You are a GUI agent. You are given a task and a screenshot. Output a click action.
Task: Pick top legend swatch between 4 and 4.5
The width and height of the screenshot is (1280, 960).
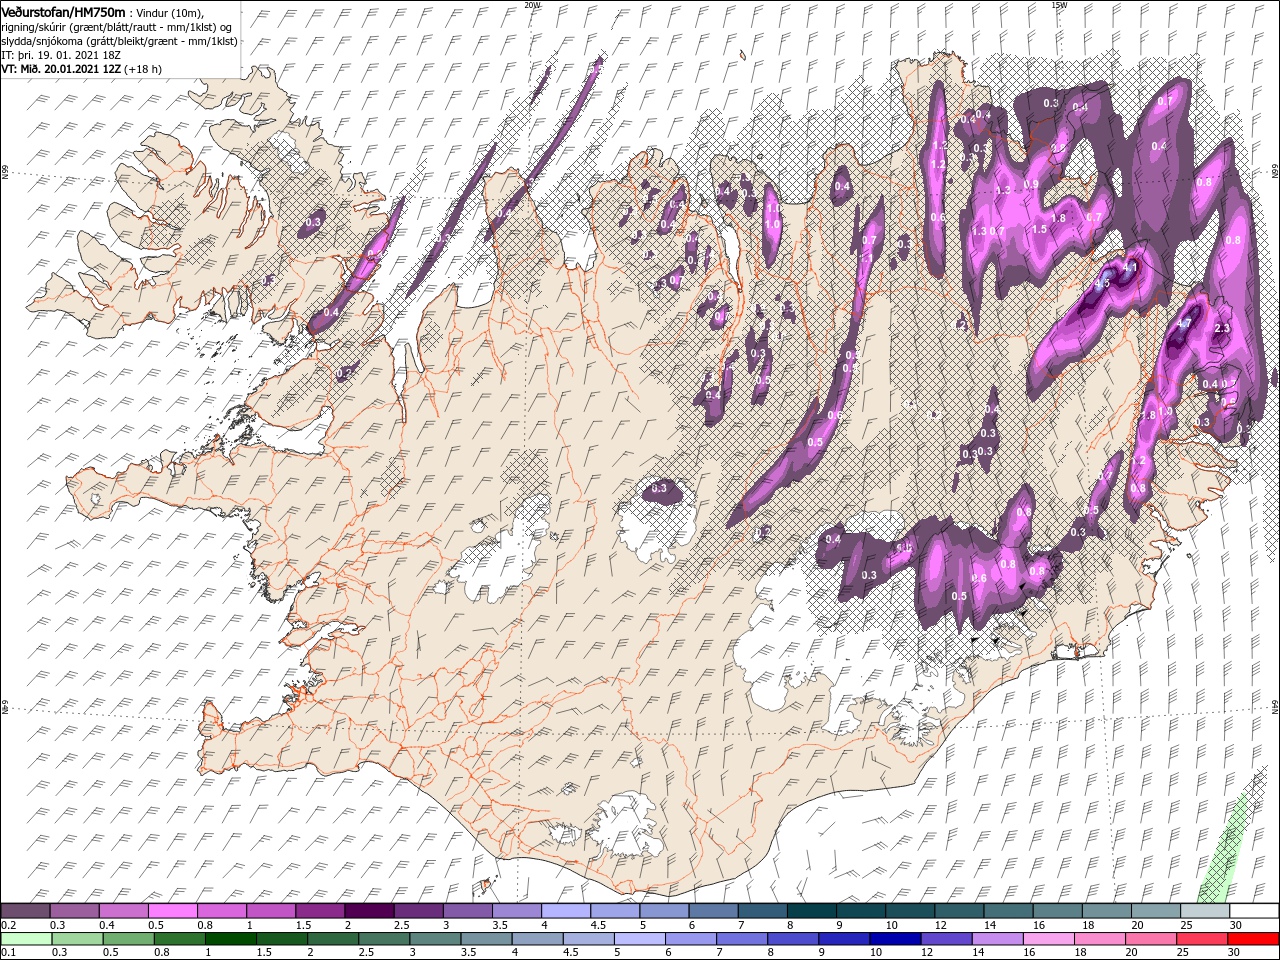pyautogui.click(x=566, y=911)
